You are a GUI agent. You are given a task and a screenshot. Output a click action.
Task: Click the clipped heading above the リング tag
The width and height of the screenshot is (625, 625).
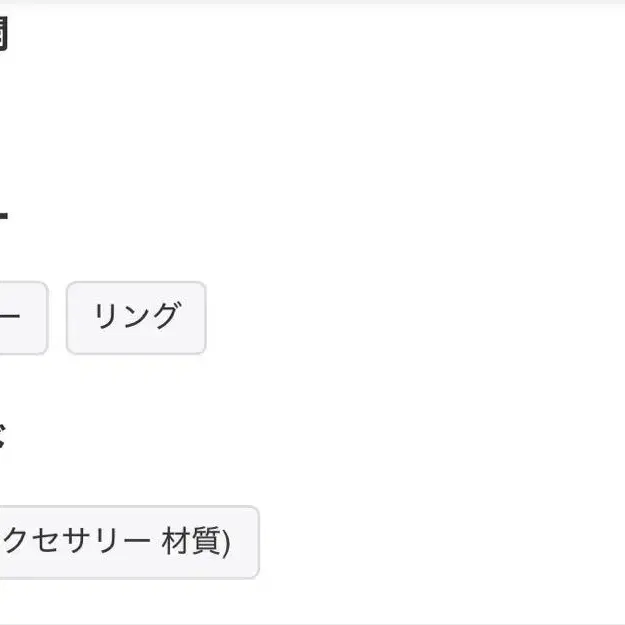[4, 213]
